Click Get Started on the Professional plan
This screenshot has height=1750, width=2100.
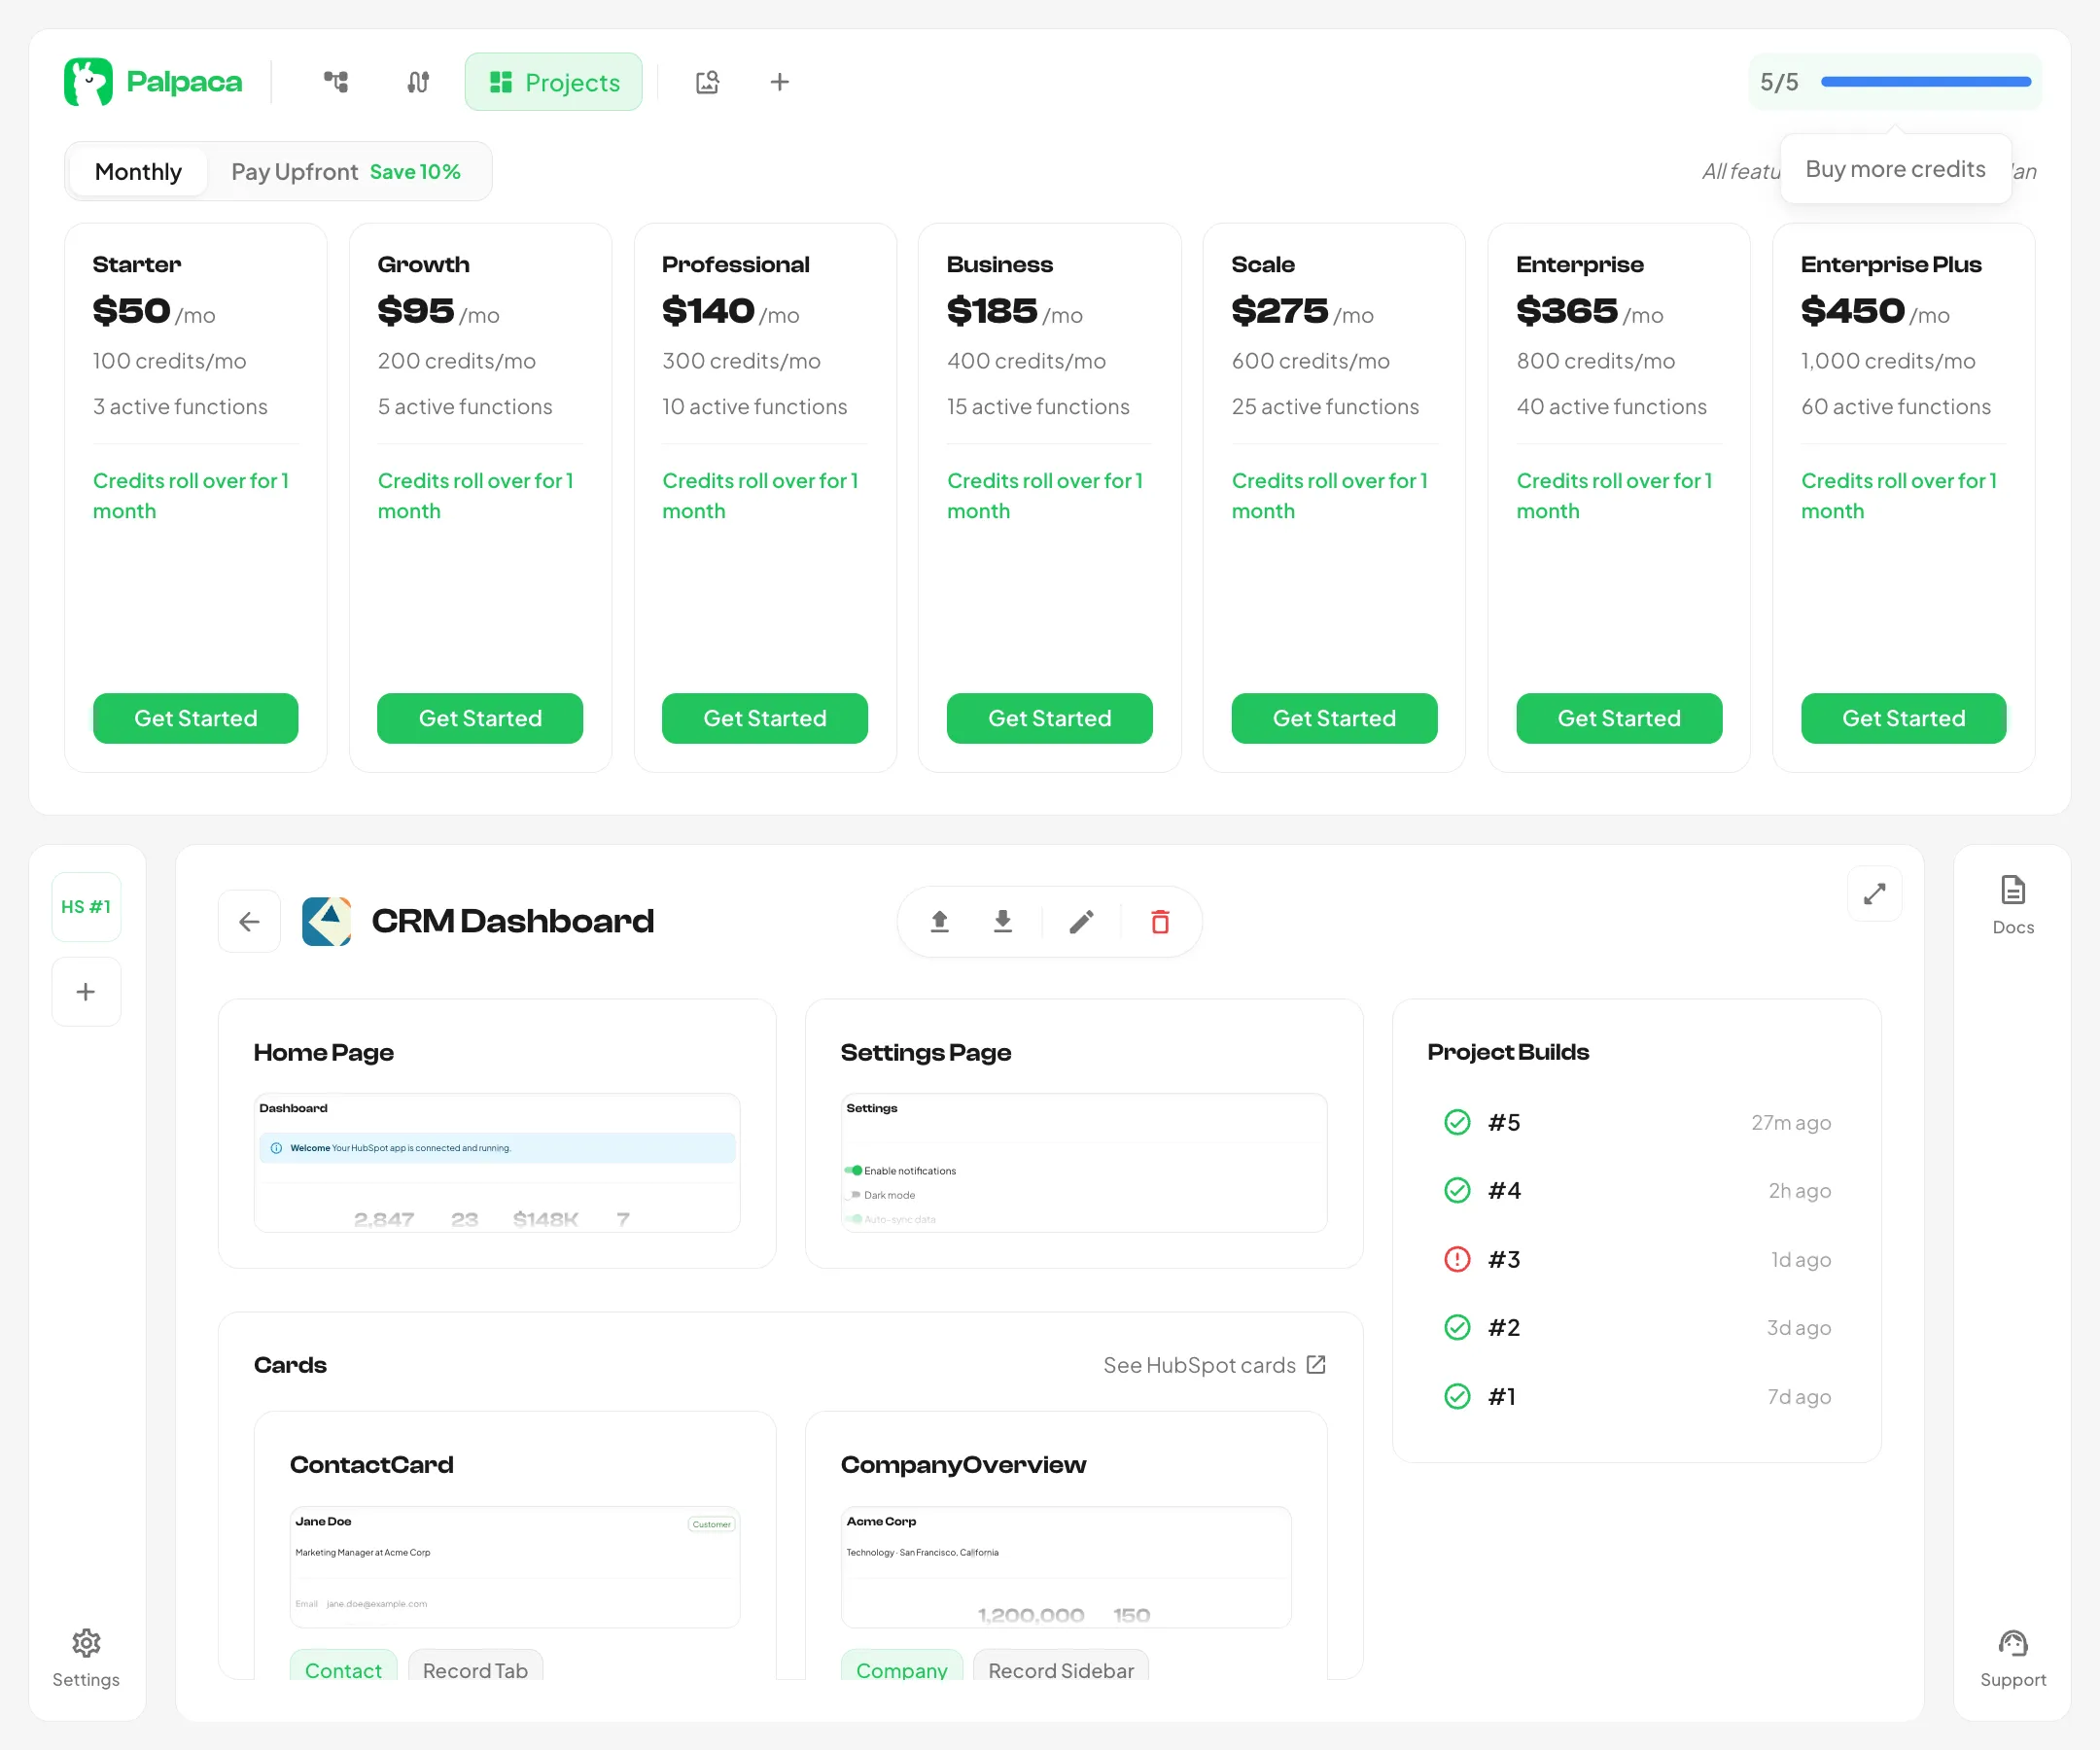(x=764, y=718)
